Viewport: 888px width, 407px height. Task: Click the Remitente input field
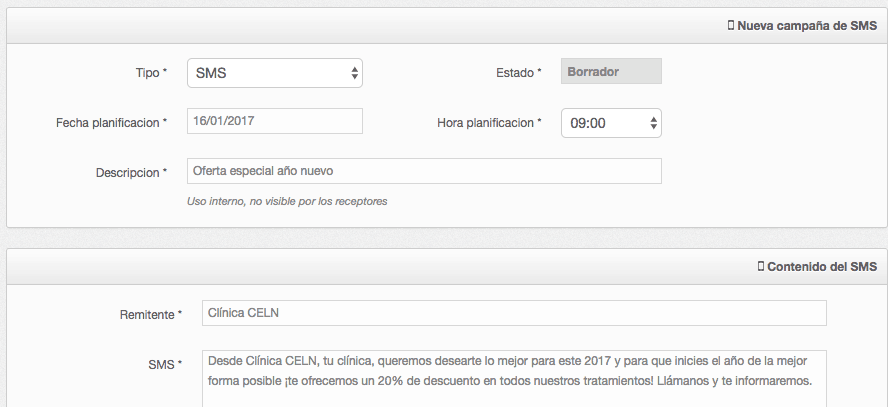(514, 313)
